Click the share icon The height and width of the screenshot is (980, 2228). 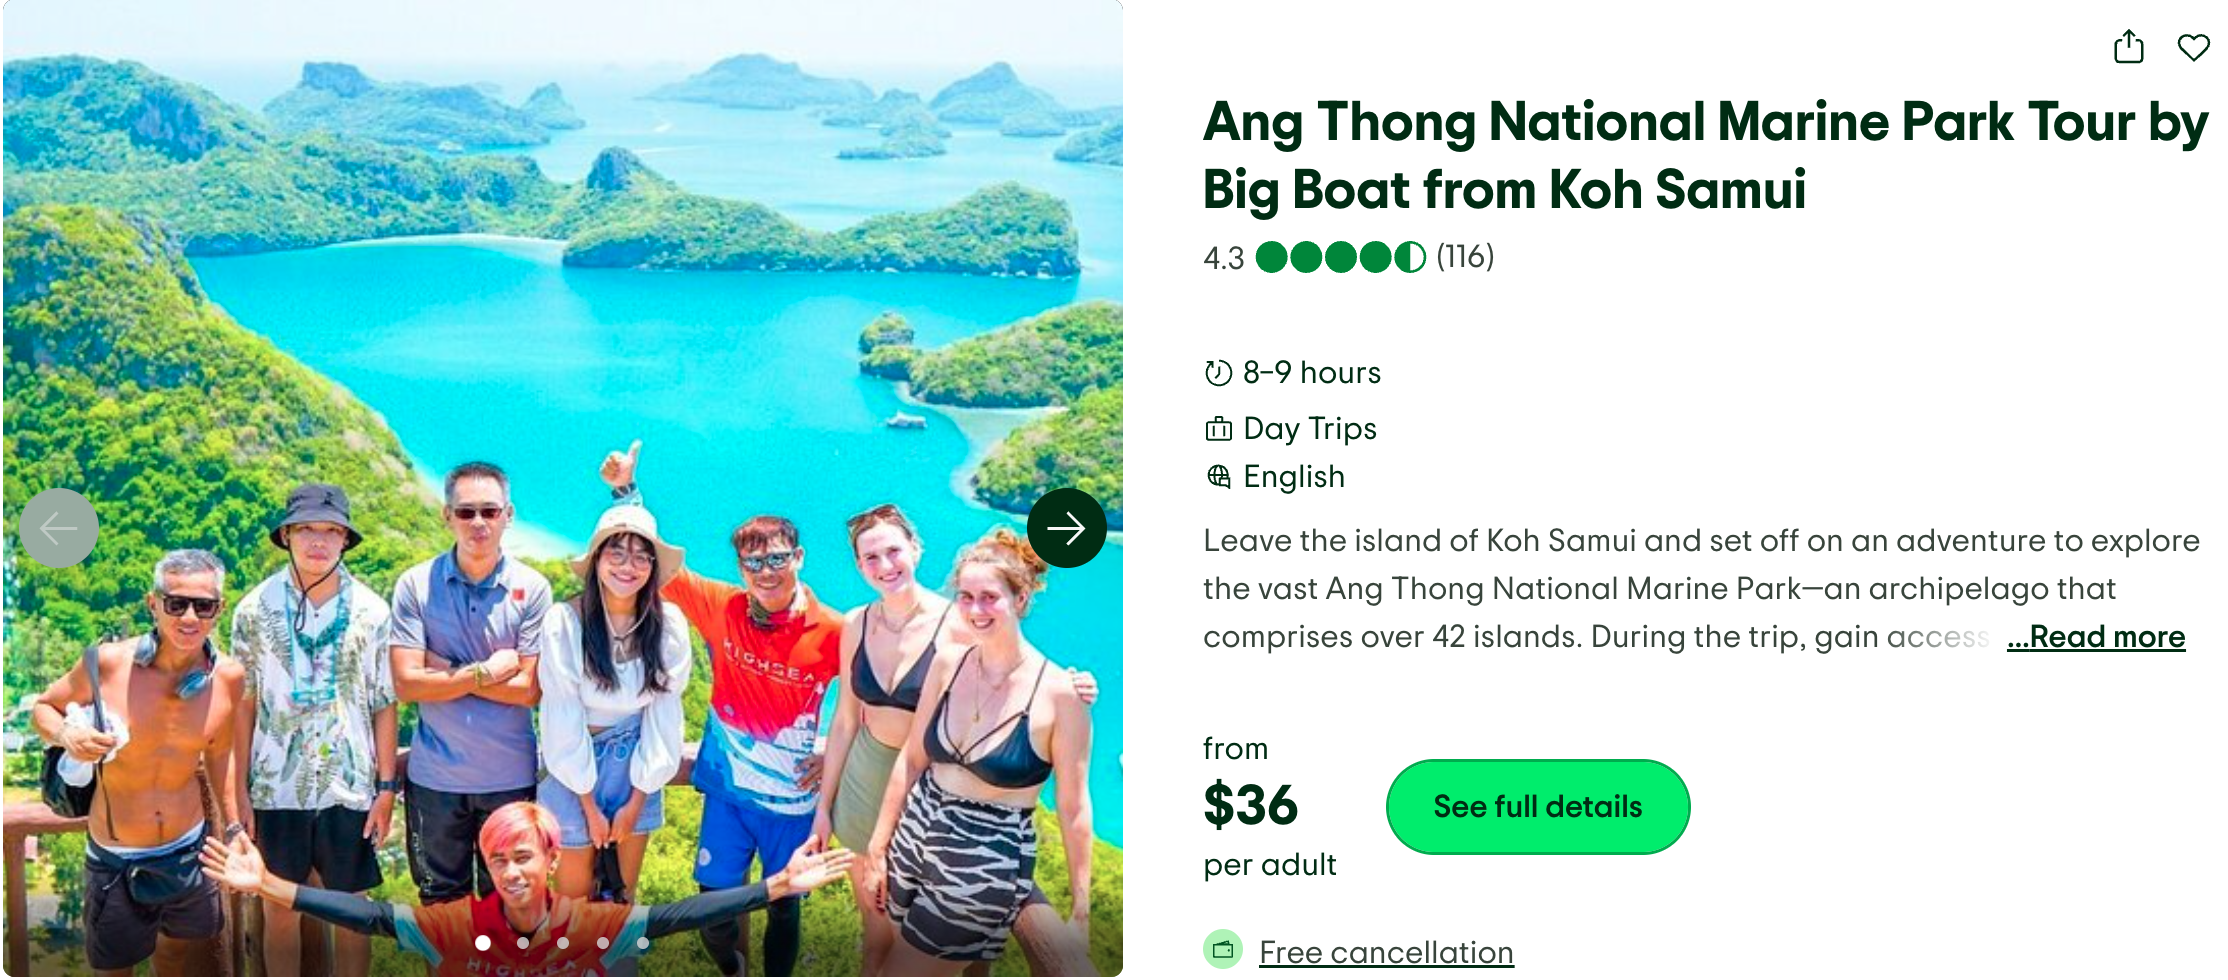(2128, 47)
